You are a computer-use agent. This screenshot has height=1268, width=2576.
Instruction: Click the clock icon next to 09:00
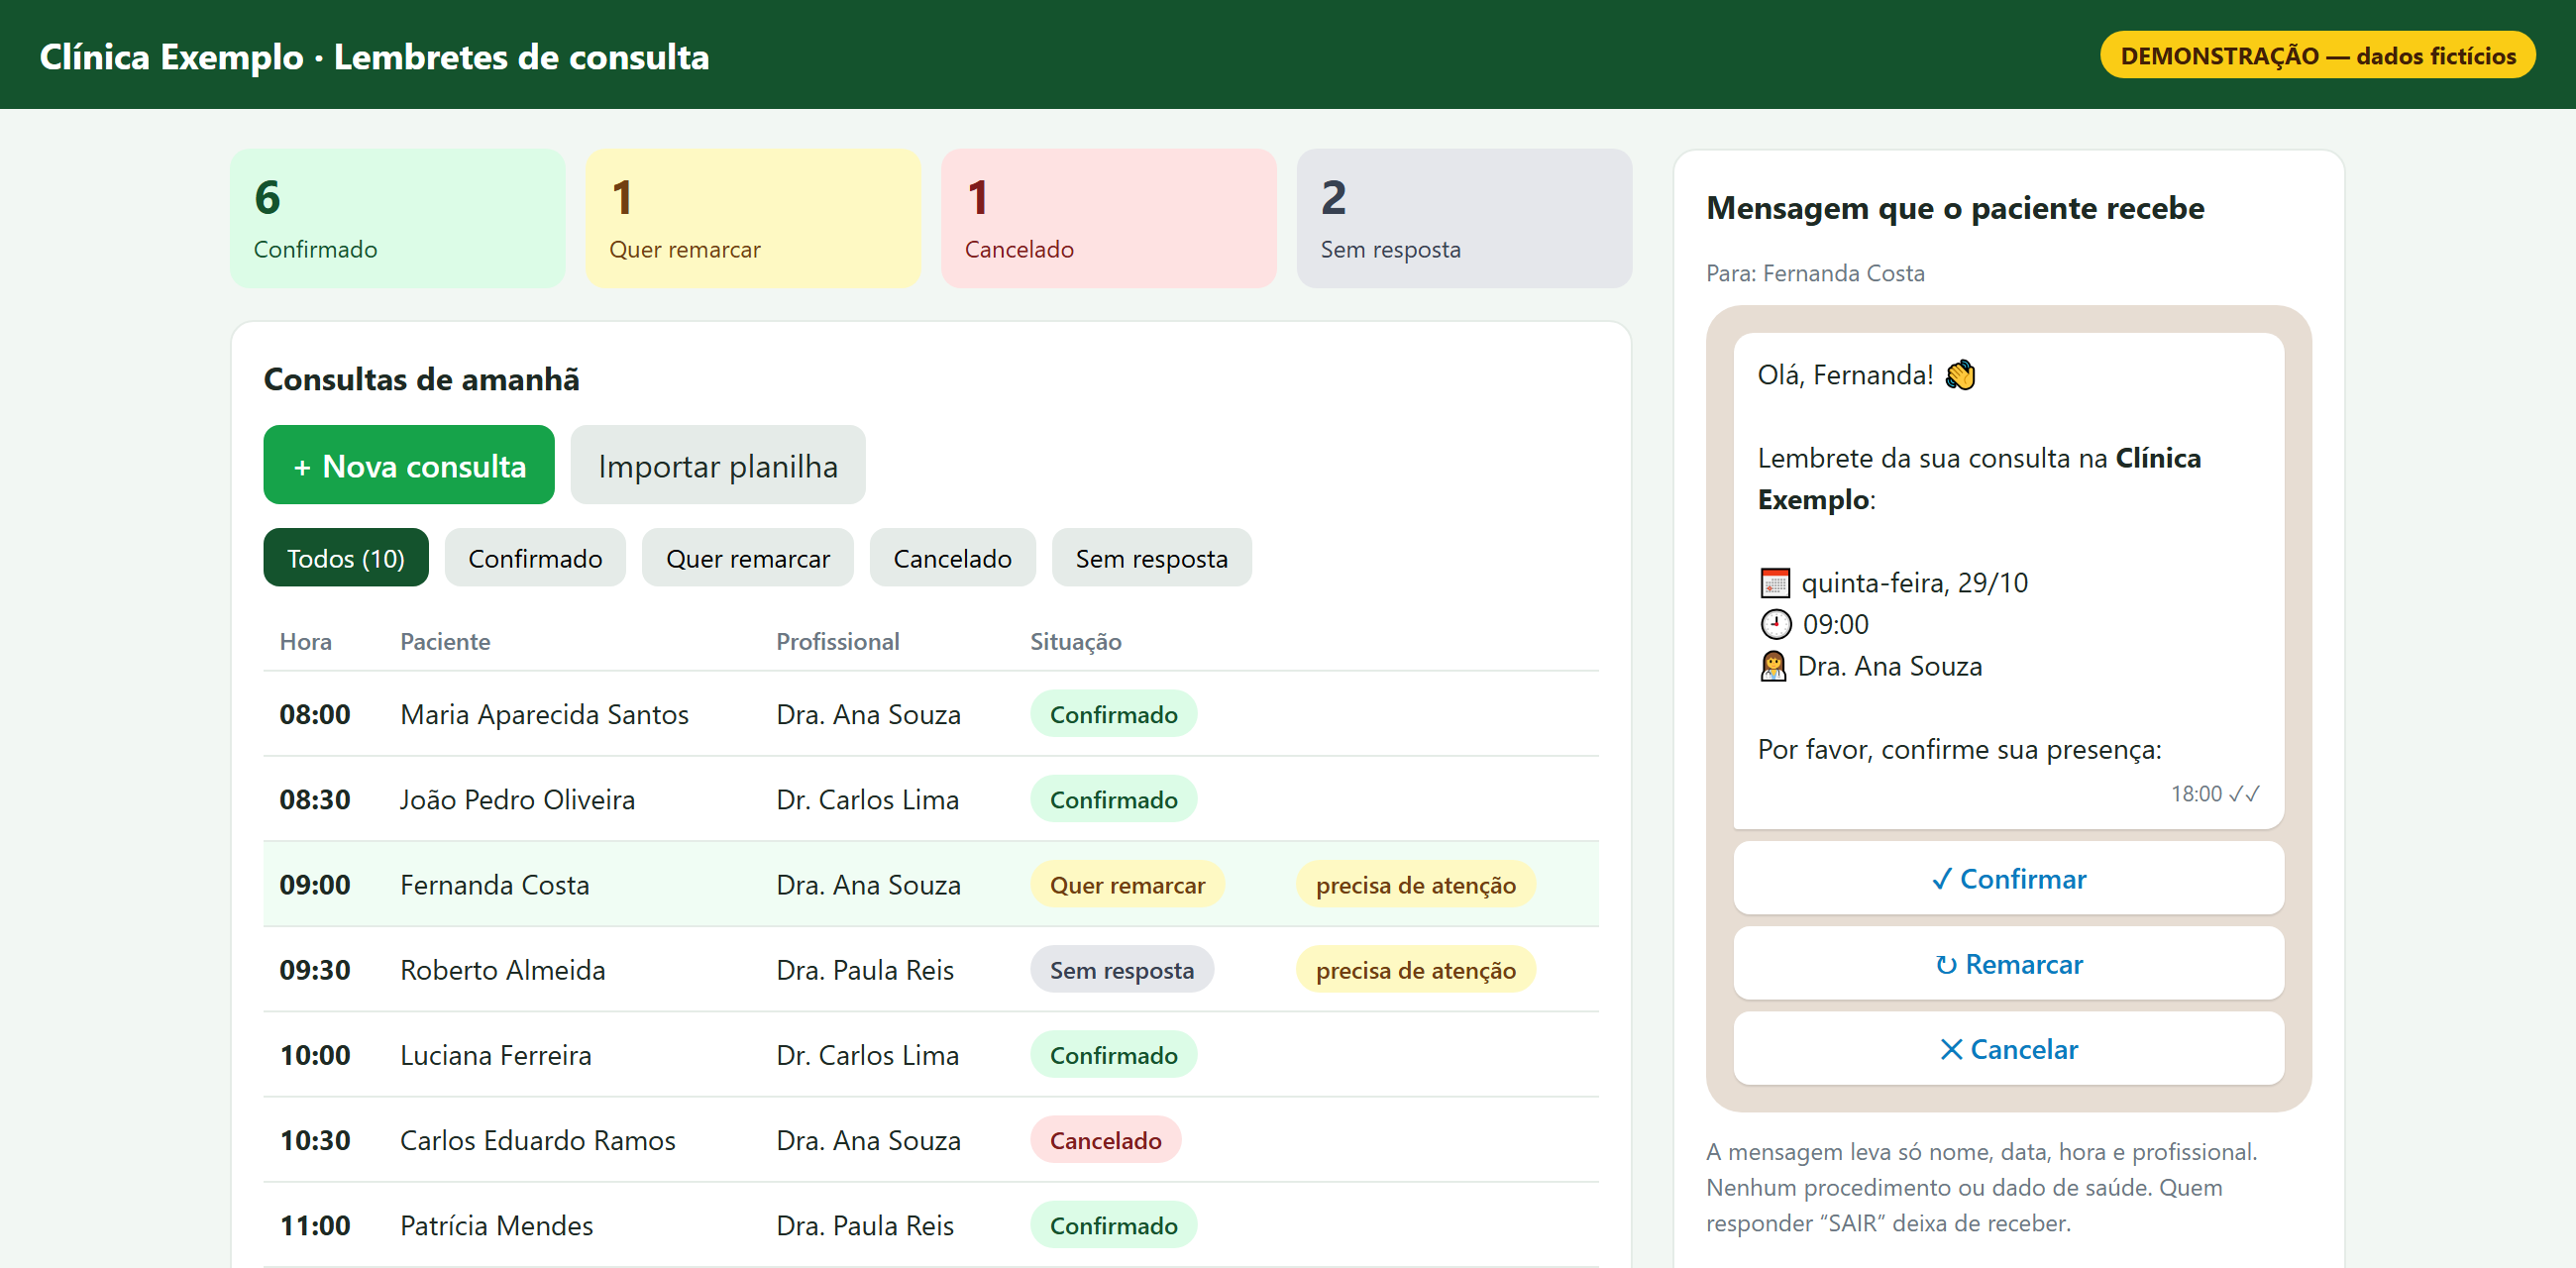(x=1775, y=624)
